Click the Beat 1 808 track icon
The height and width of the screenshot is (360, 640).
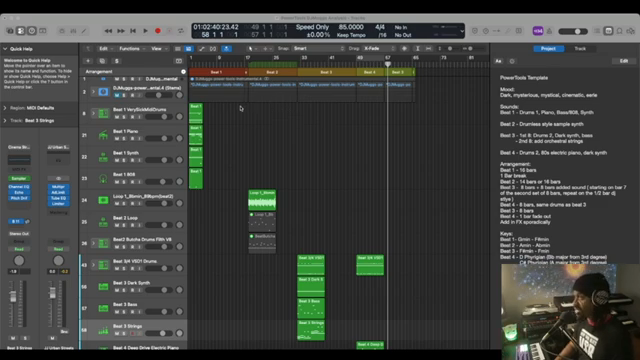[x=103, y=178]
